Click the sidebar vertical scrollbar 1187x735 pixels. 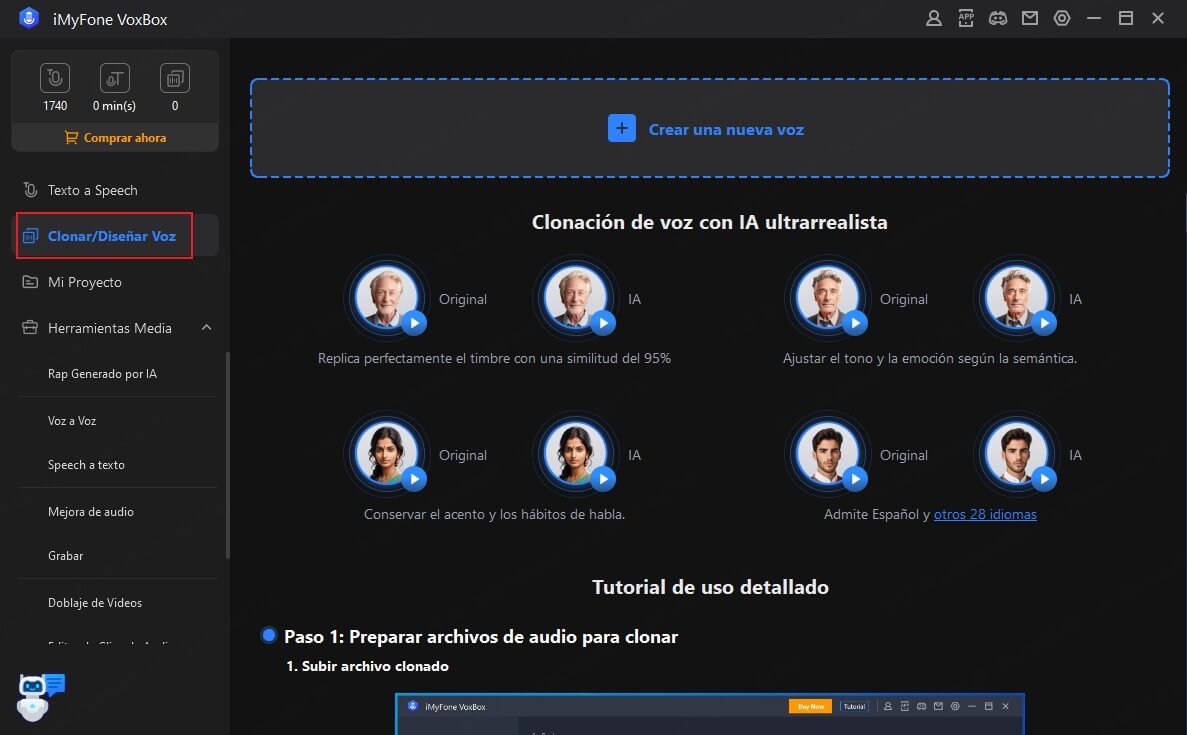pos(228,456)
